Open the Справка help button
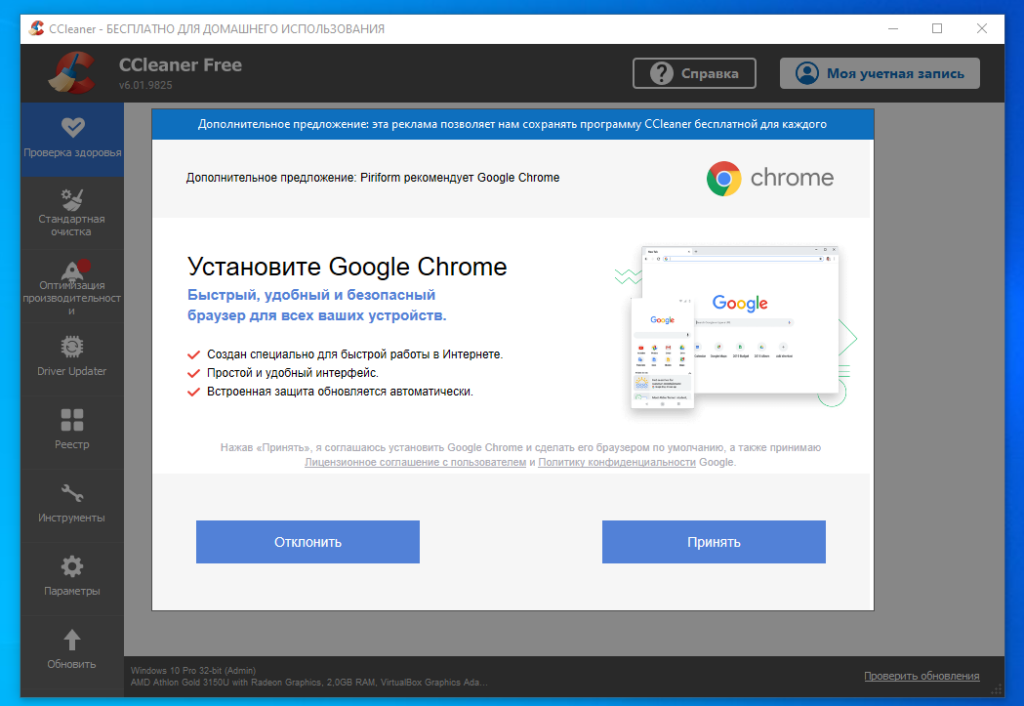1024x706 pixels. [694, 73]
